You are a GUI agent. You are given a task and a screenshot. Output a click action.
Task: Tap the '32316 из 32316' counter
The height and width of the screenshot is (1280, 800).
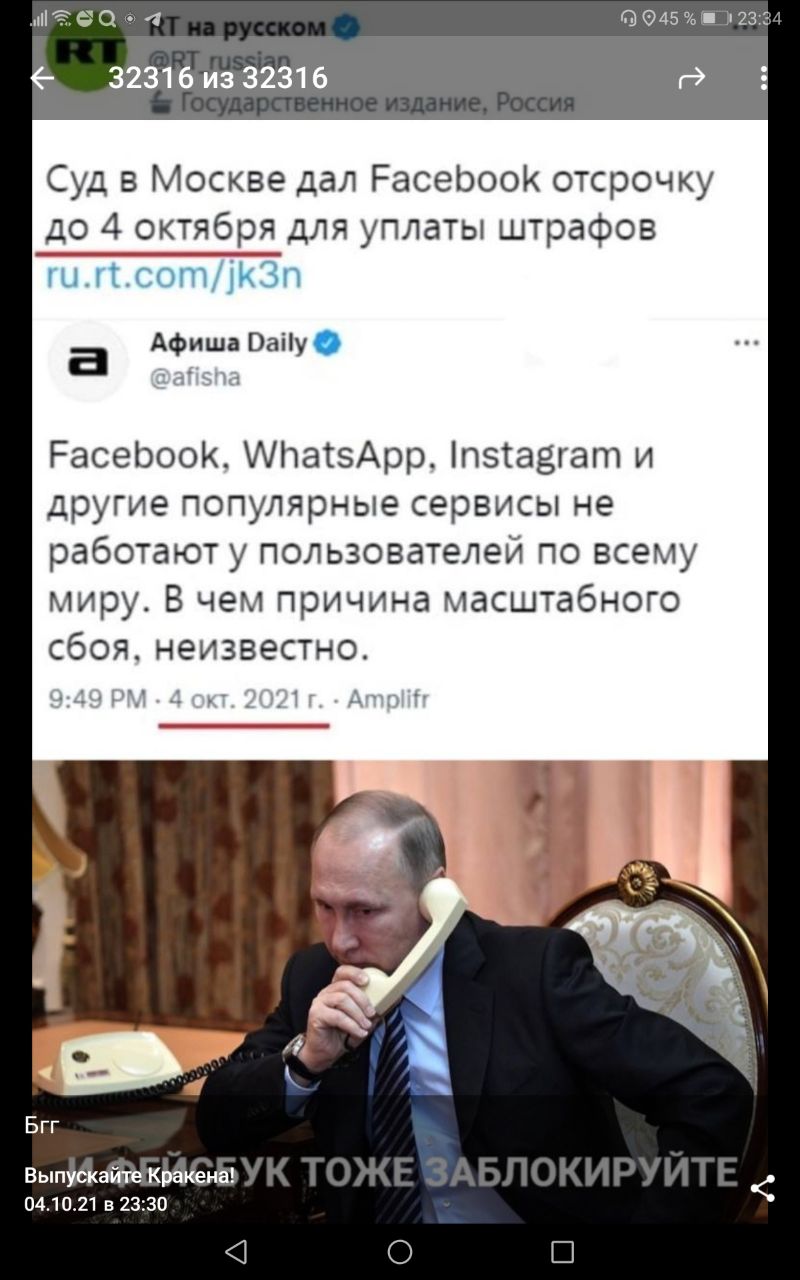218,78
